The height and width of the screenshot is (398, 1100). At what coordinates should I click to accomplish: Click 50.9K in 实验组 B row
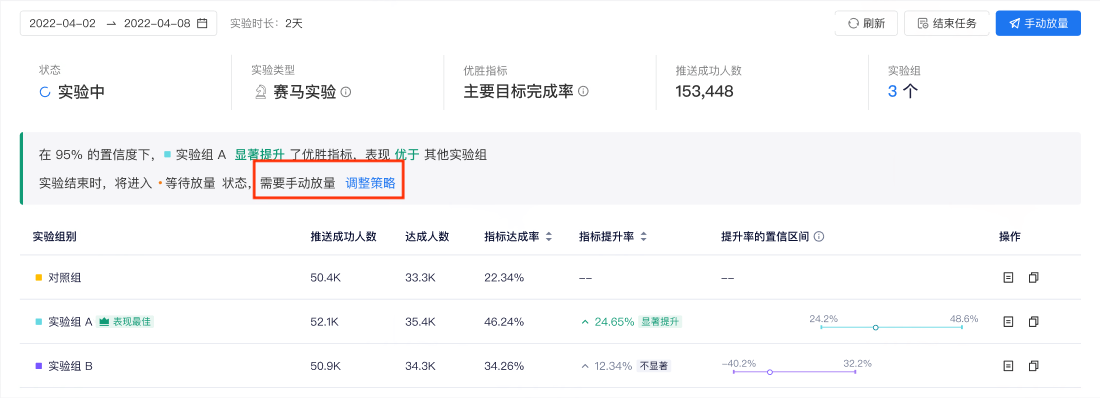[x=326, y=366]
